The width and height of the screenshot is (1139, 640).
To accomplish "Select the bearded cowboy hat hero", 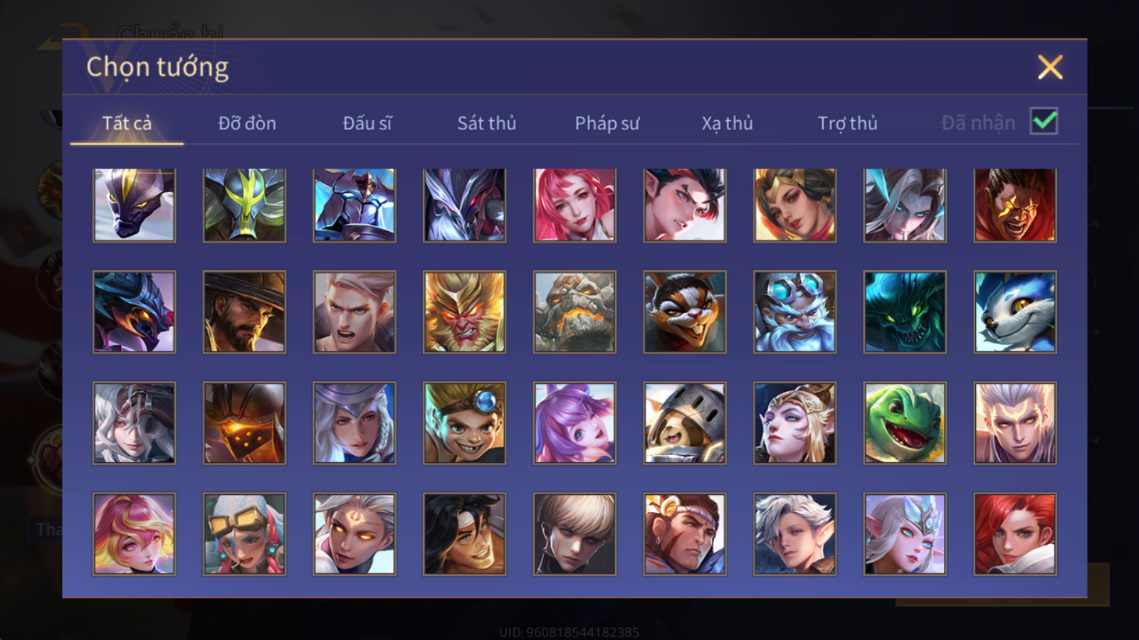I will tap(244, 312).
